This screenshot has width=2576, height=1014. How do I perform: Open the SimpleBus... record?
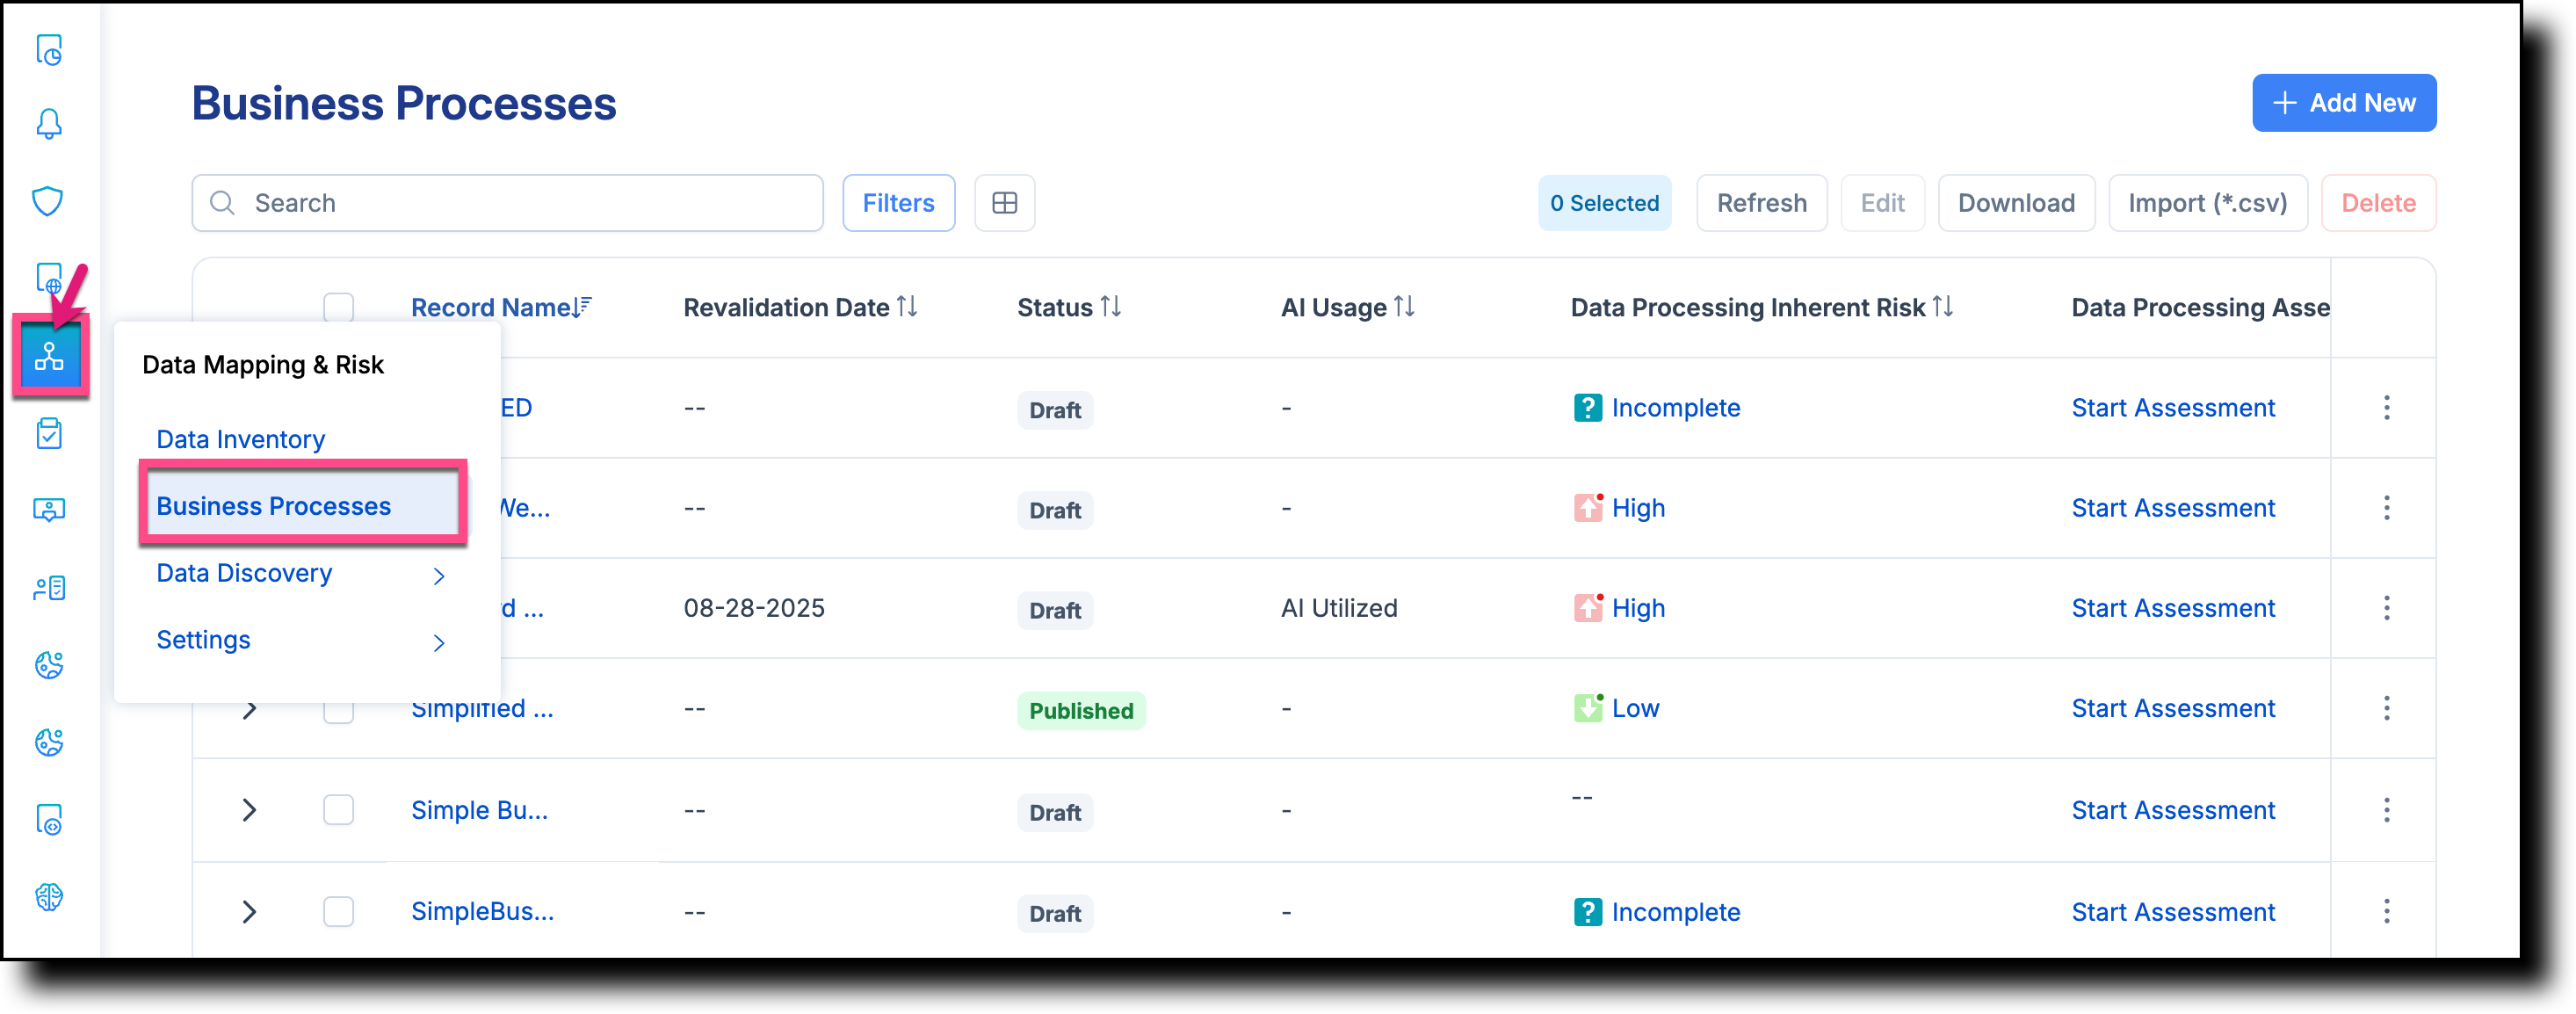482,911
